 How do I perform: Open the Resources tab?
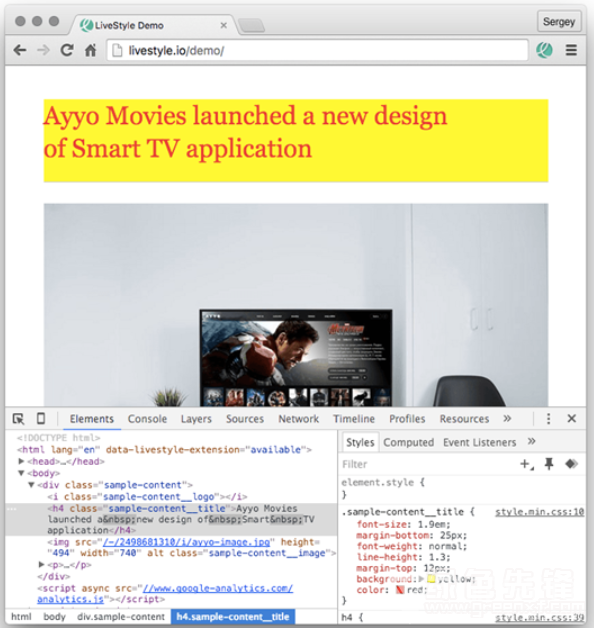click(x=464, y=419)
